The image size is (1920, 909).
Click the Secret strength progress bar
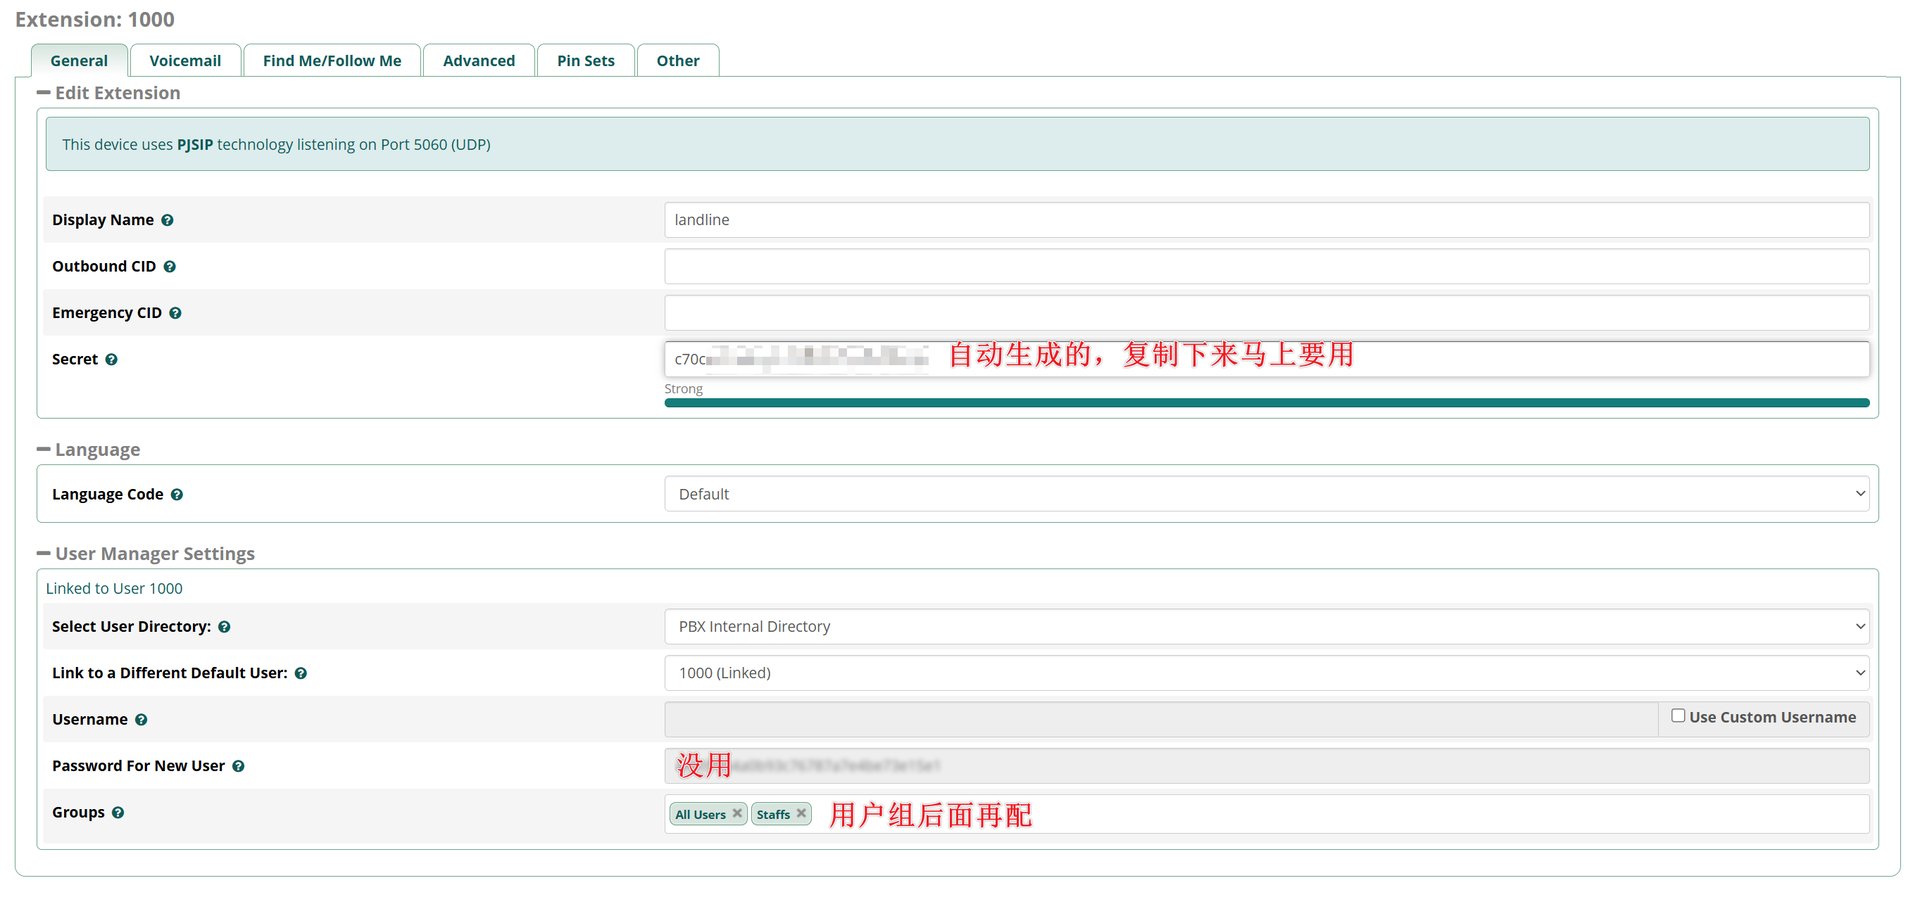click(1266, 403)
